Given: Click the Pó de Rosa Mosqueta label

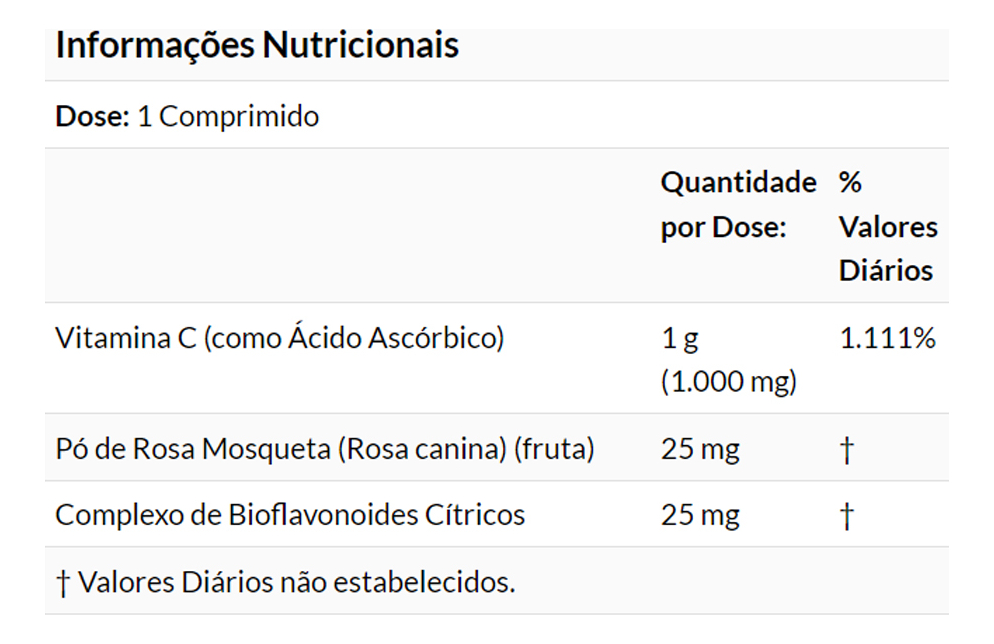Looking at the screenshot, I should click(194, 450).
